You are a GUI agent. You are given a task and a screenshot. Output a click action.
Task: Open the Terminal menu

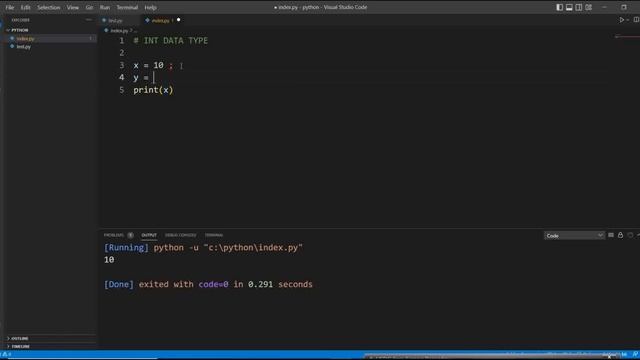(x=127, y=7)
